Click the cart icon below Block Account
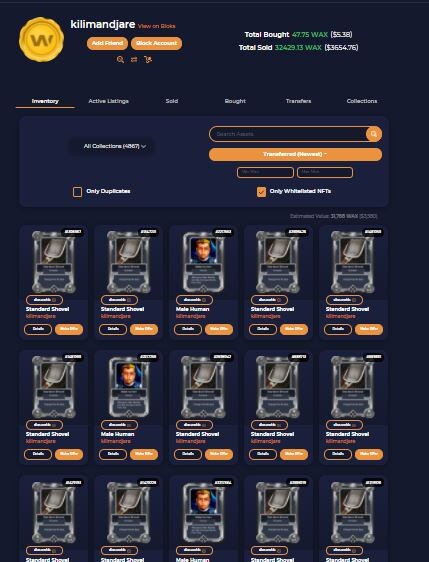The image size is (429, 562). click(x=148, y=59)
